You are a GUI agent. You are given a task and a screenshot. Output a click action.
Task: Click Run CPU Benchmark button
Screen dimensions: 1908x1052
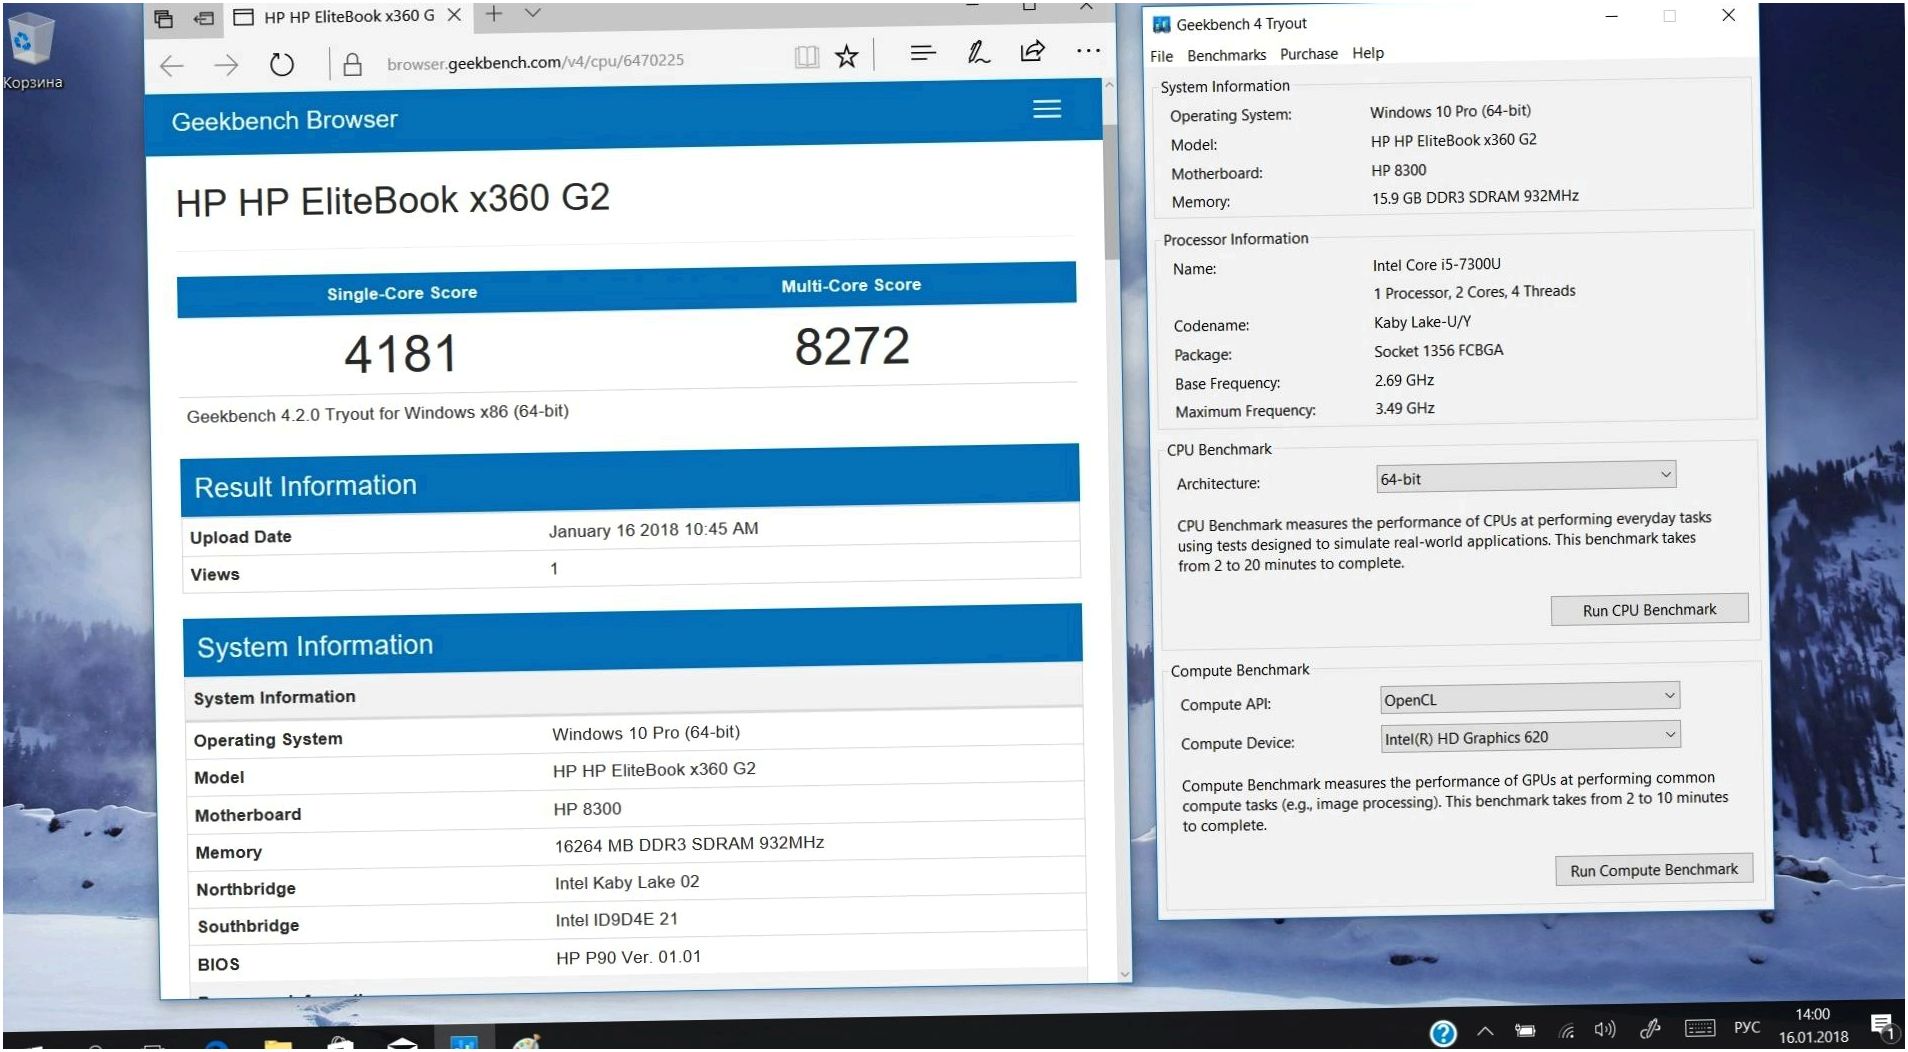(1649, 610)
